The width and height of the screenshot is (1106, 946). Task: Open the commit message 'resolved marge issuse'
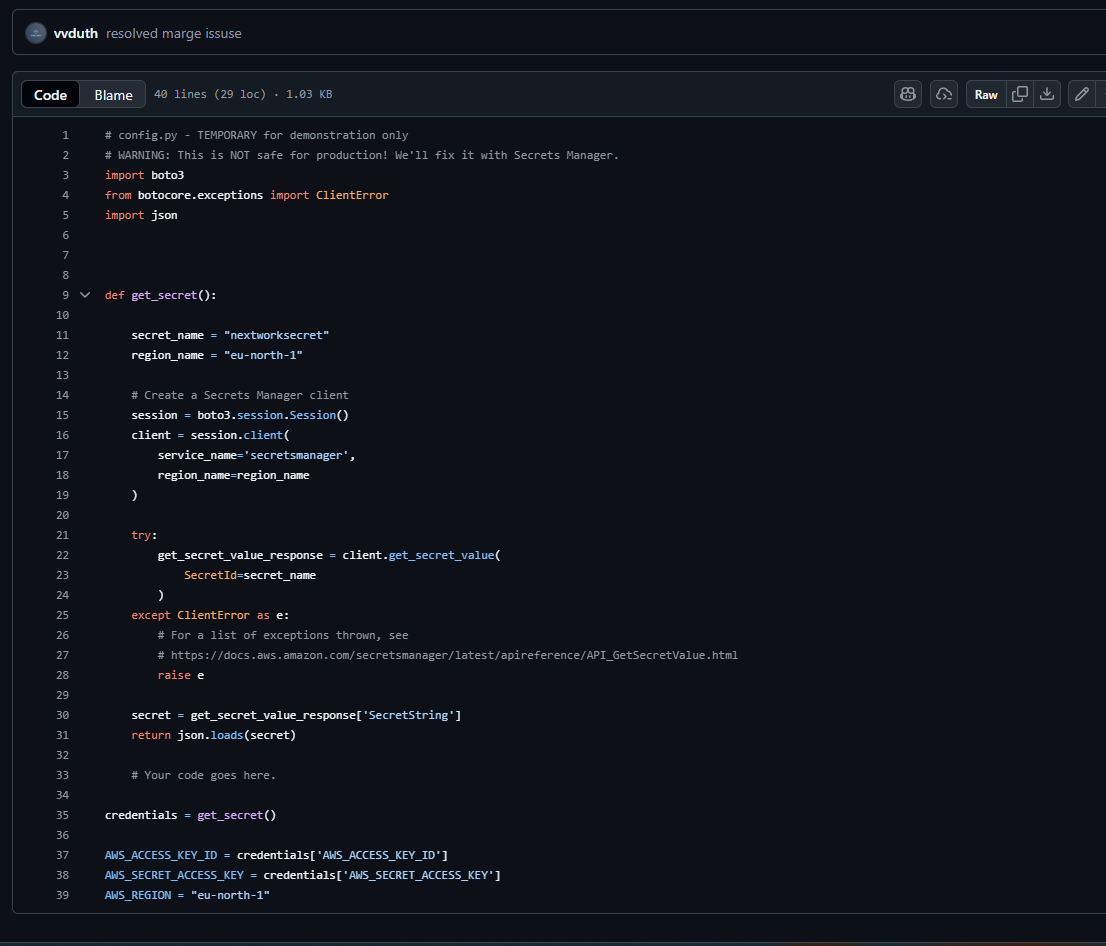tap(173, 33)
